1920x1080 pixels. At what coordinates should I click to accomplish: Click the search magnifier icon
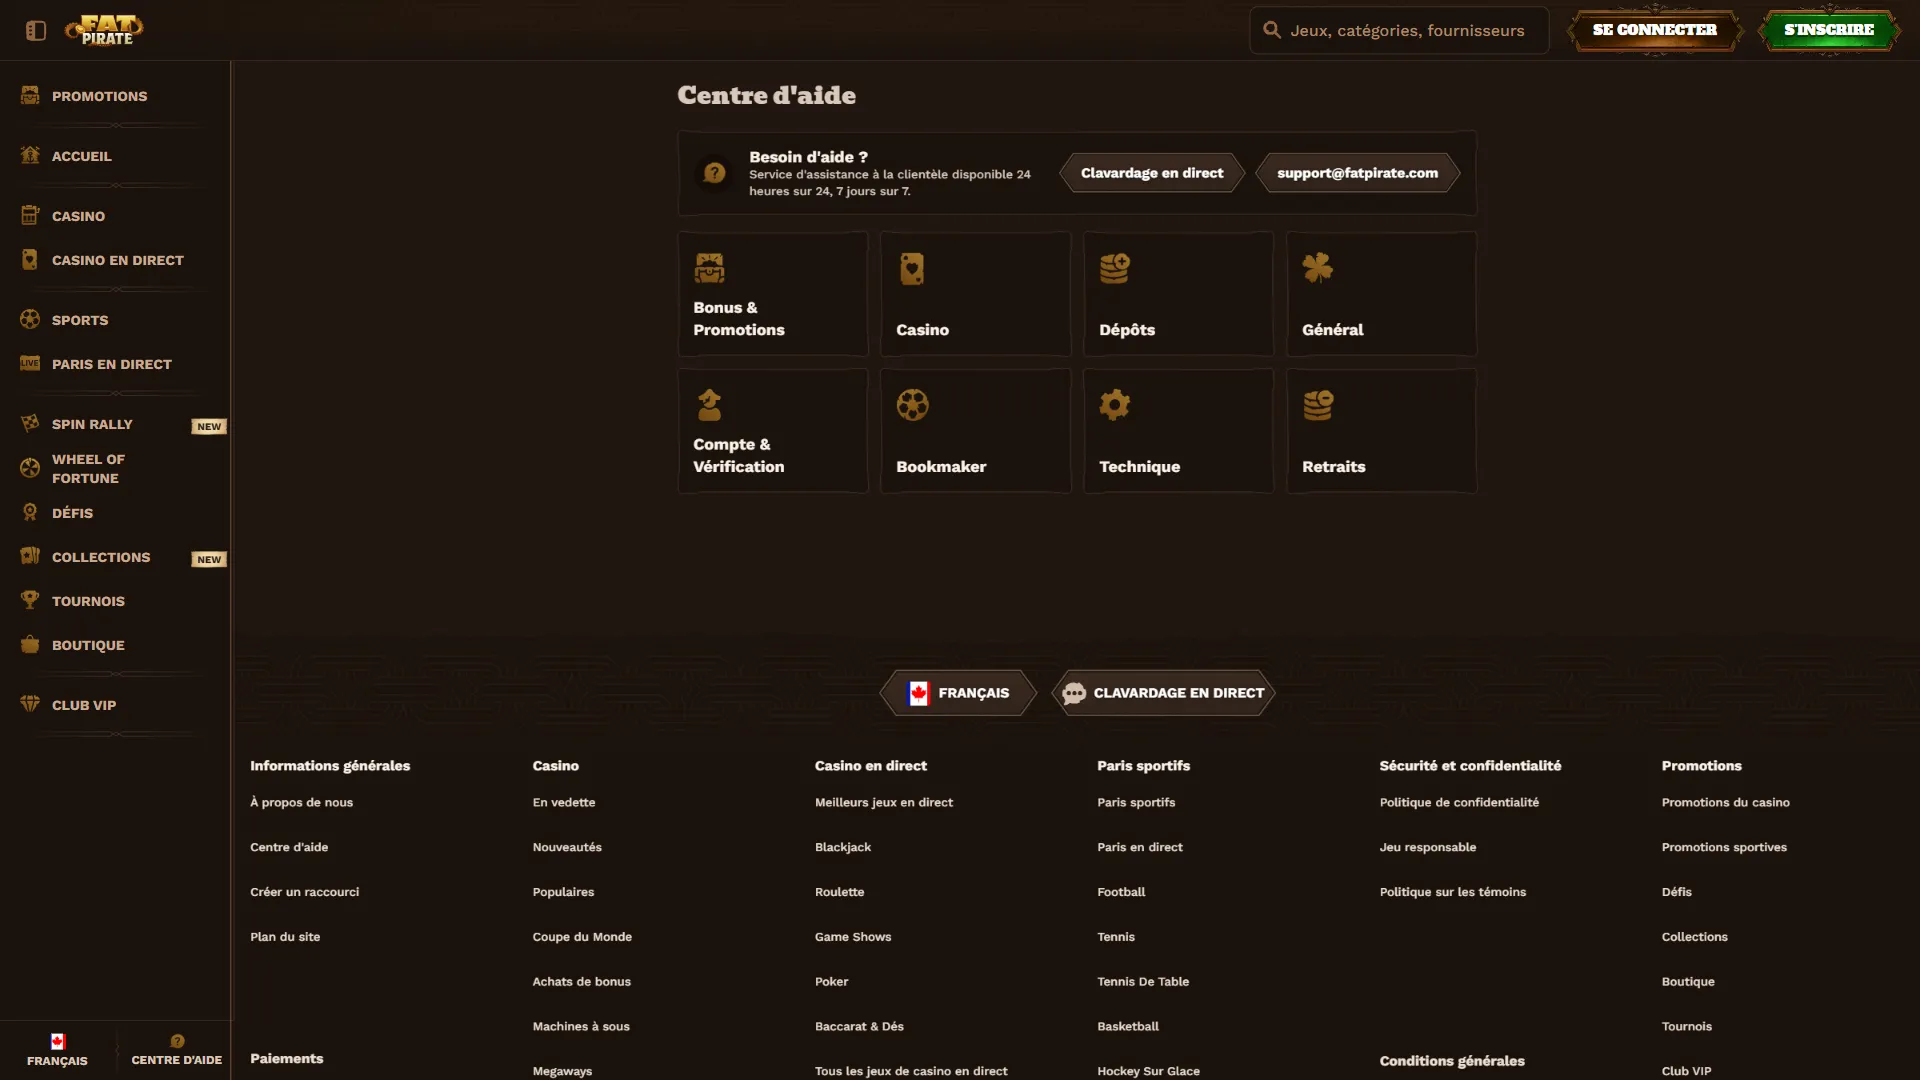[1272, 30]
